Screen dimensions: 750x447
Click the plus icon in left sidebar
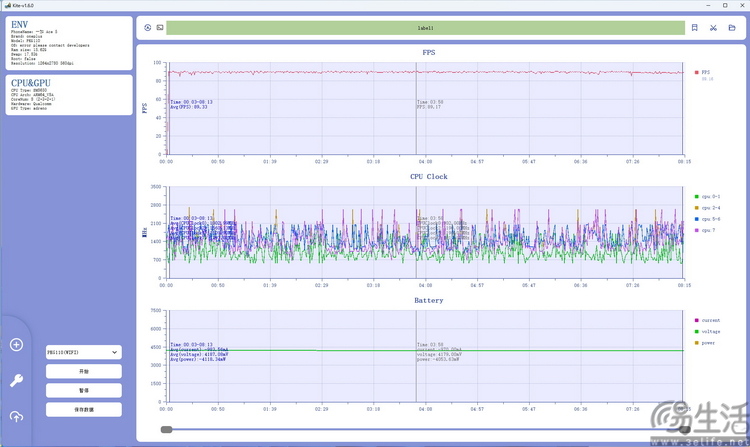(16, 345)
